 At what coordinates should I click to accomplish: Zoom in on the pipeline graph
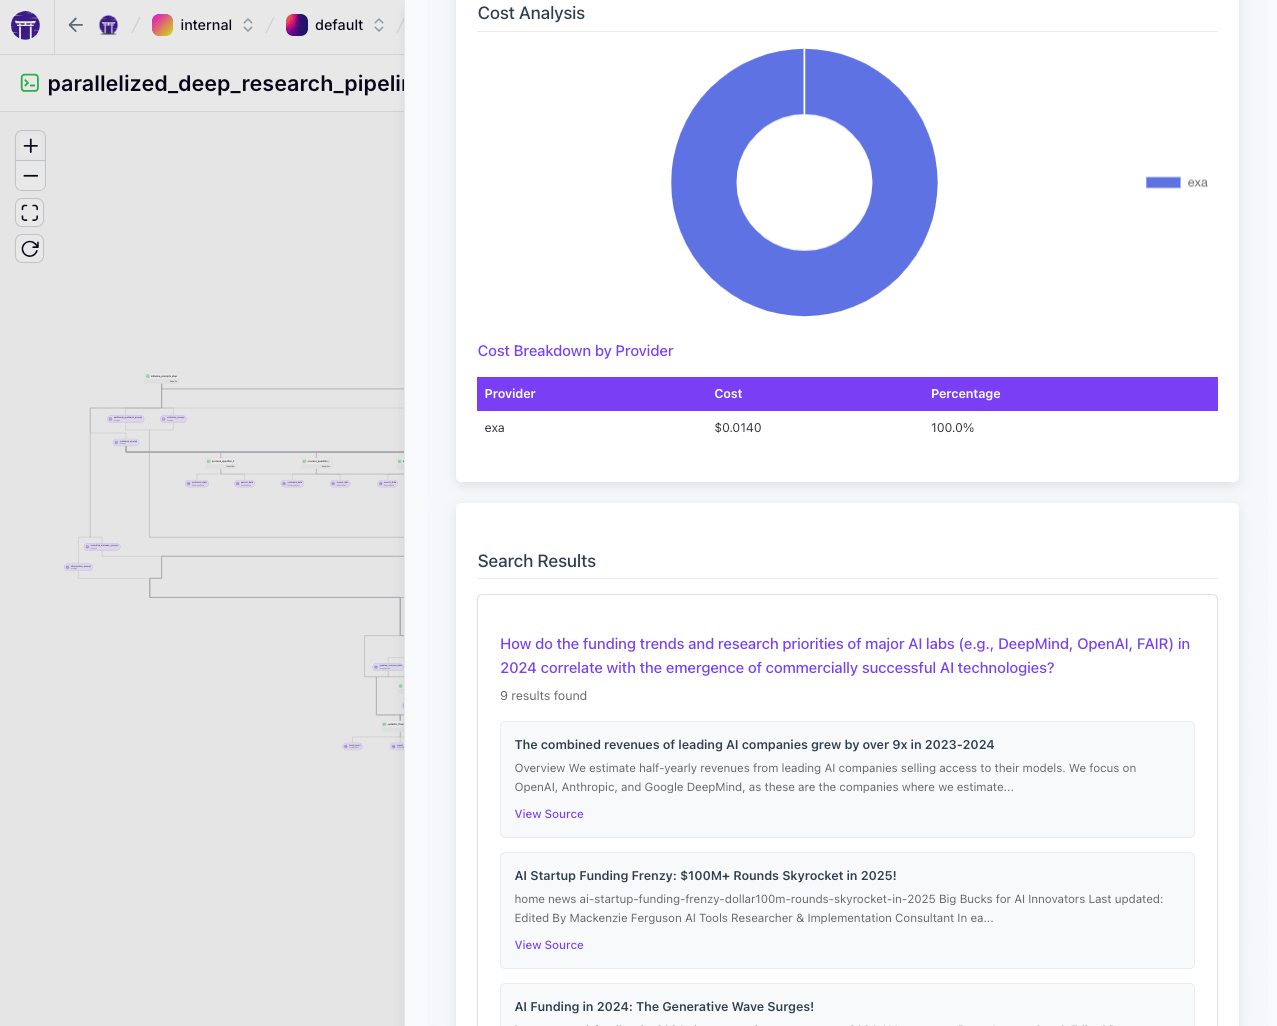pyautogui.click(x=30, y=146)
